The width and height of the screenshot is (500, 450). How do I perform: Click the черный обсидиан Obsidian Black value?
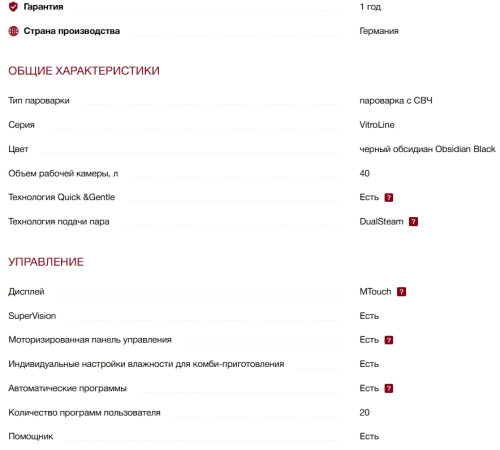427,149
